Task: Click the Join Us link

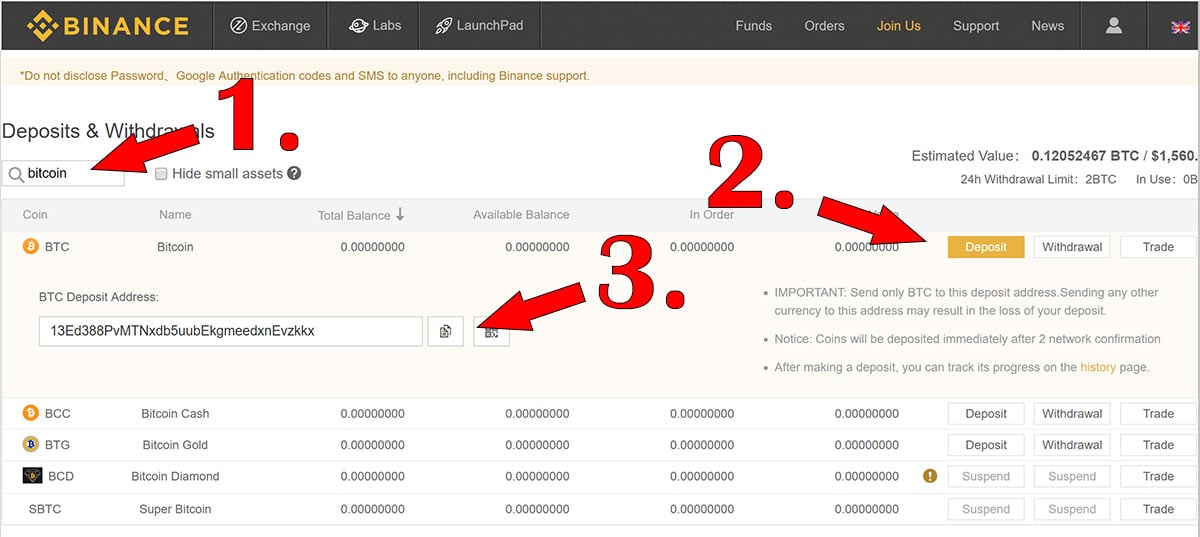Action: click(x=898, y=26)
